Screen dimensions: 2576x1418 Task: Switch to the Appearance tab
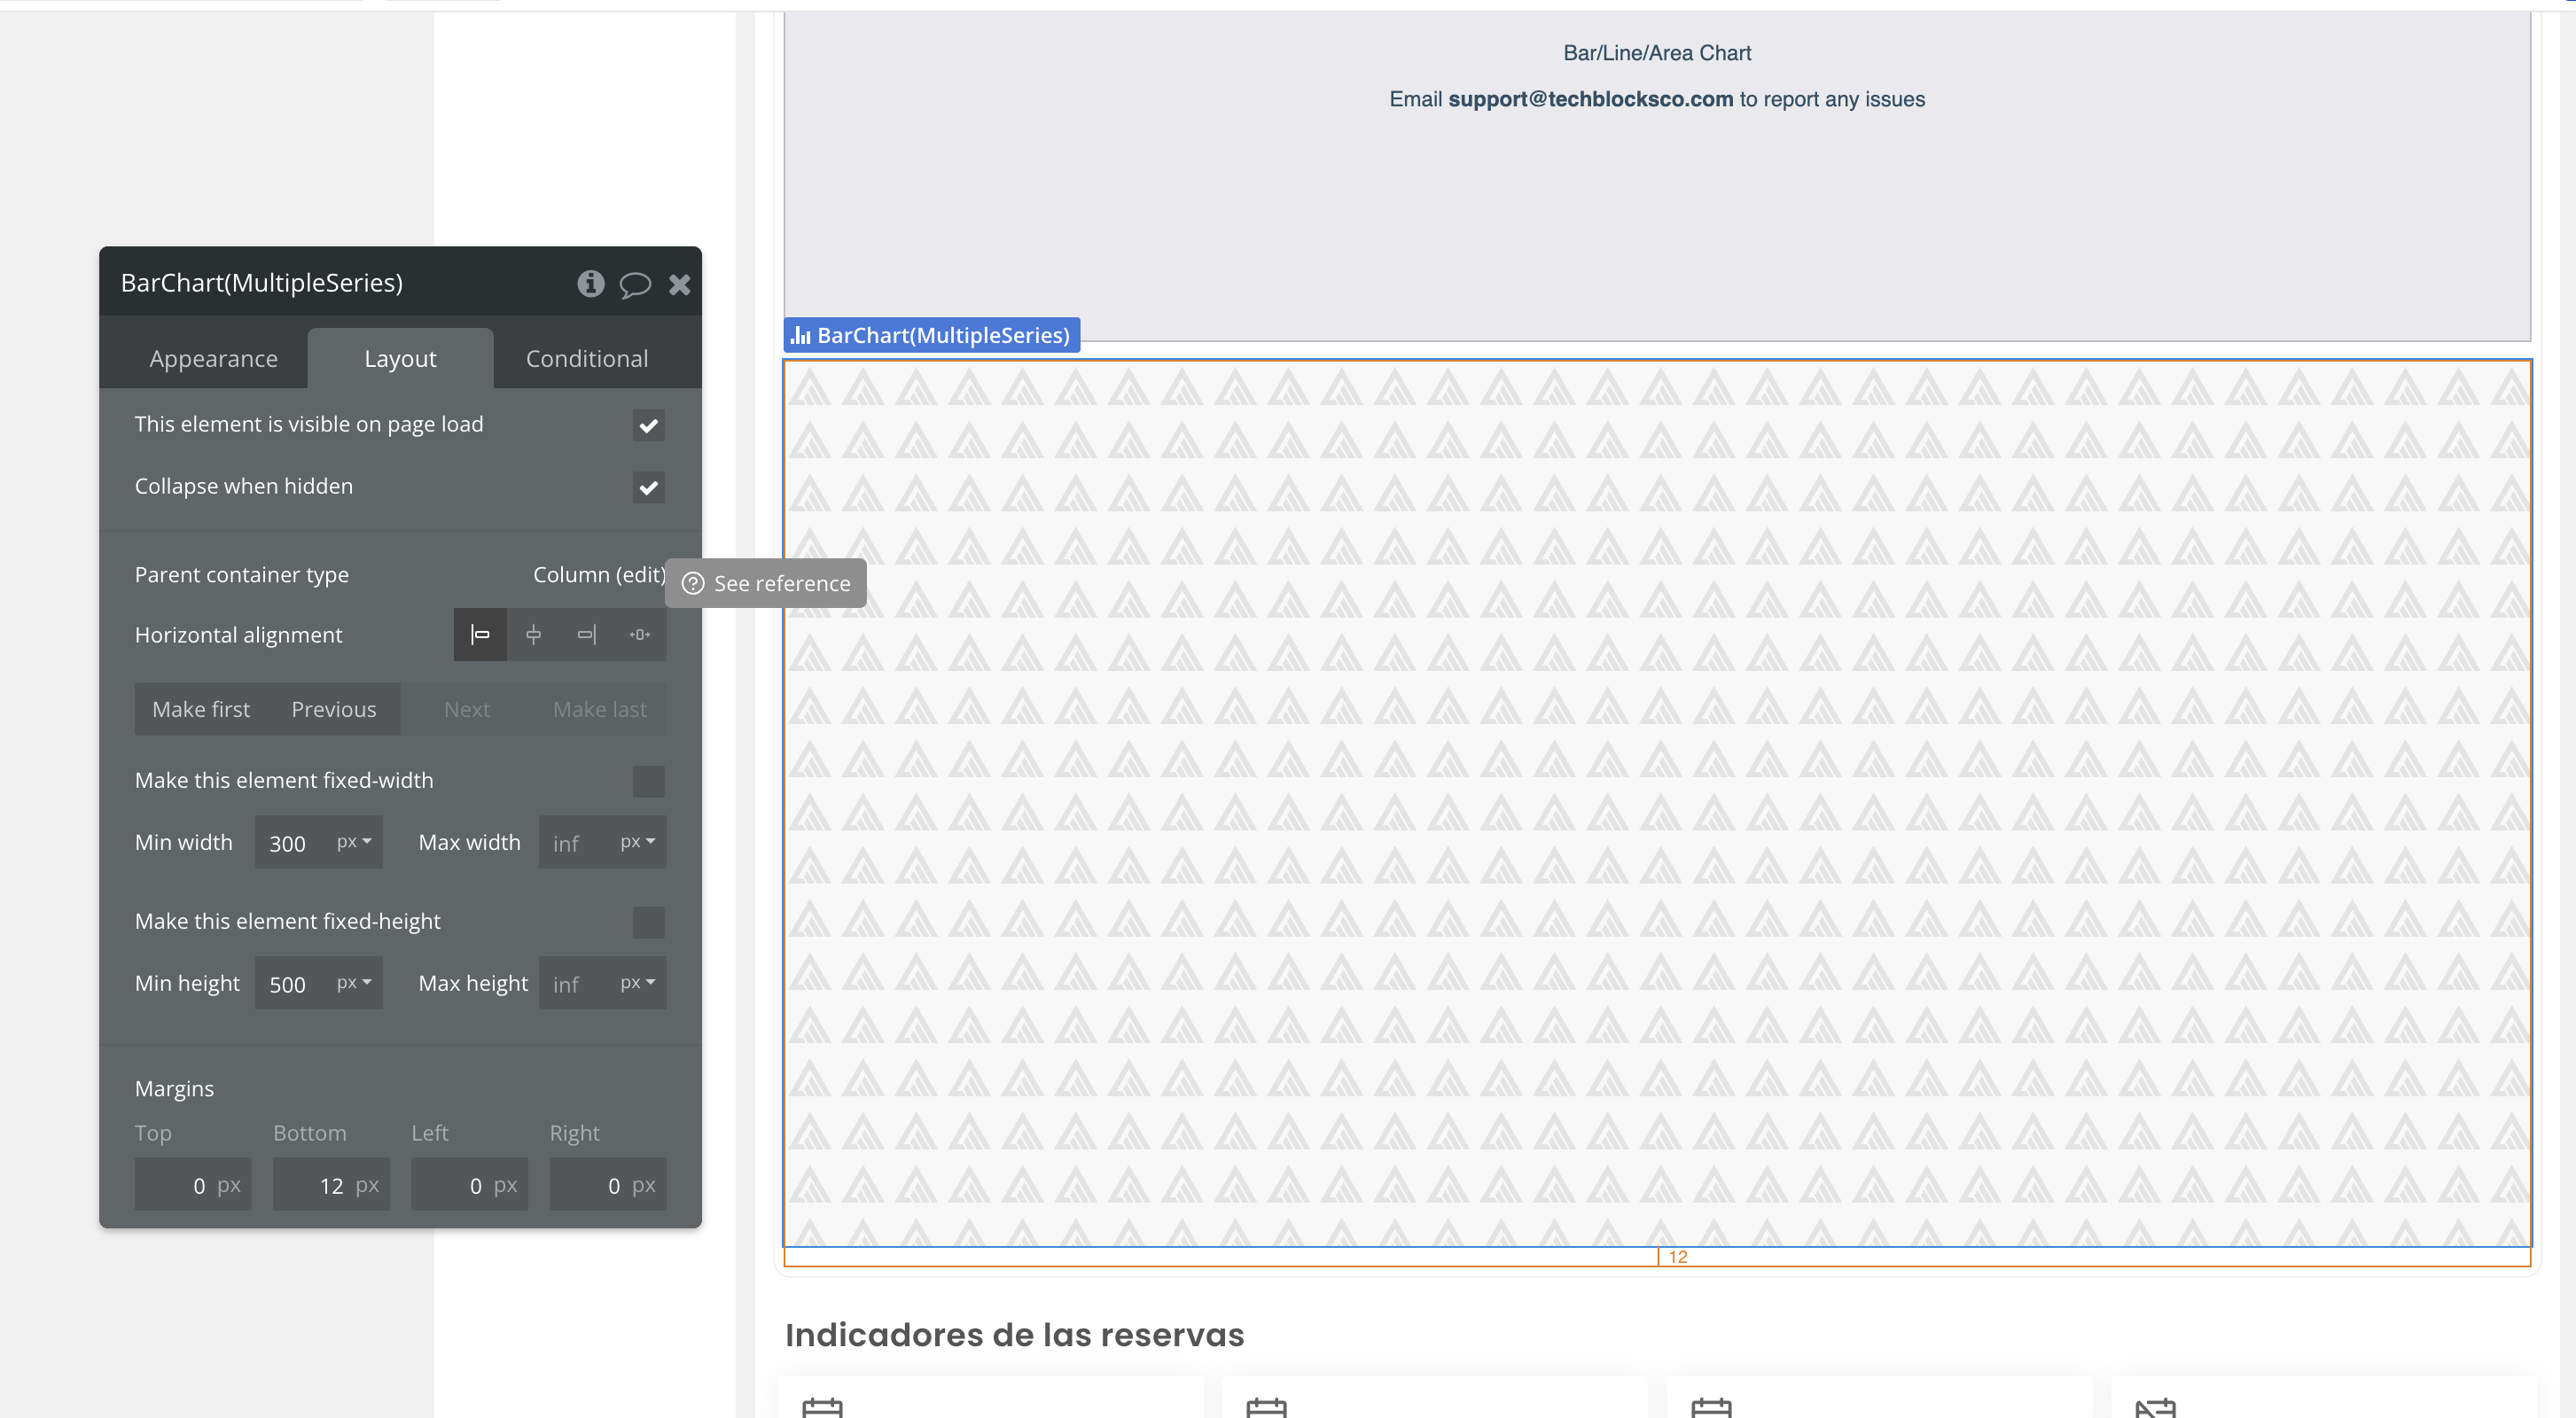(x=213, y=359)
